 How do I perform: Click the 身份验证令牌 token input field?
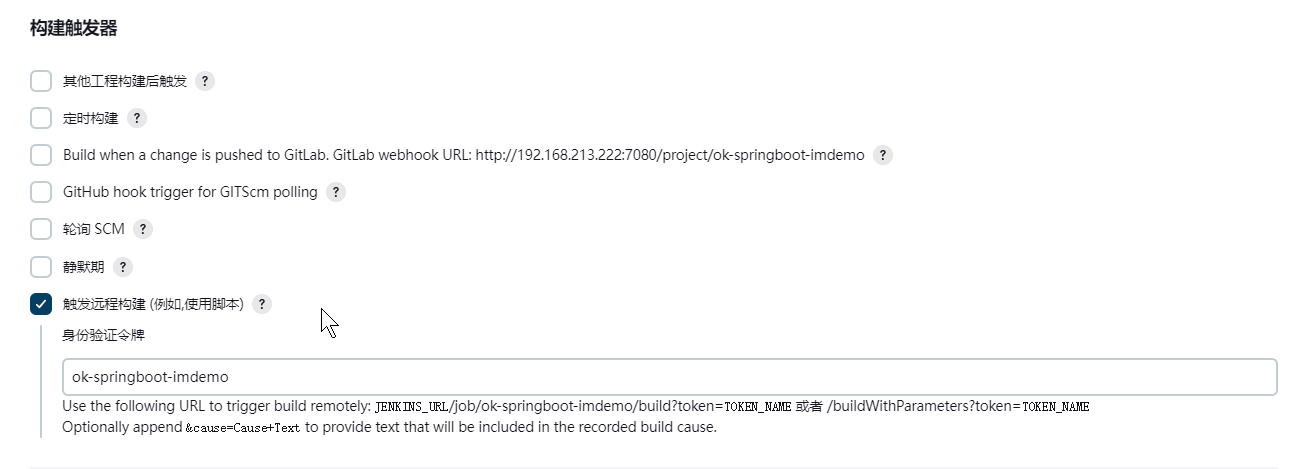pos(669,377)
